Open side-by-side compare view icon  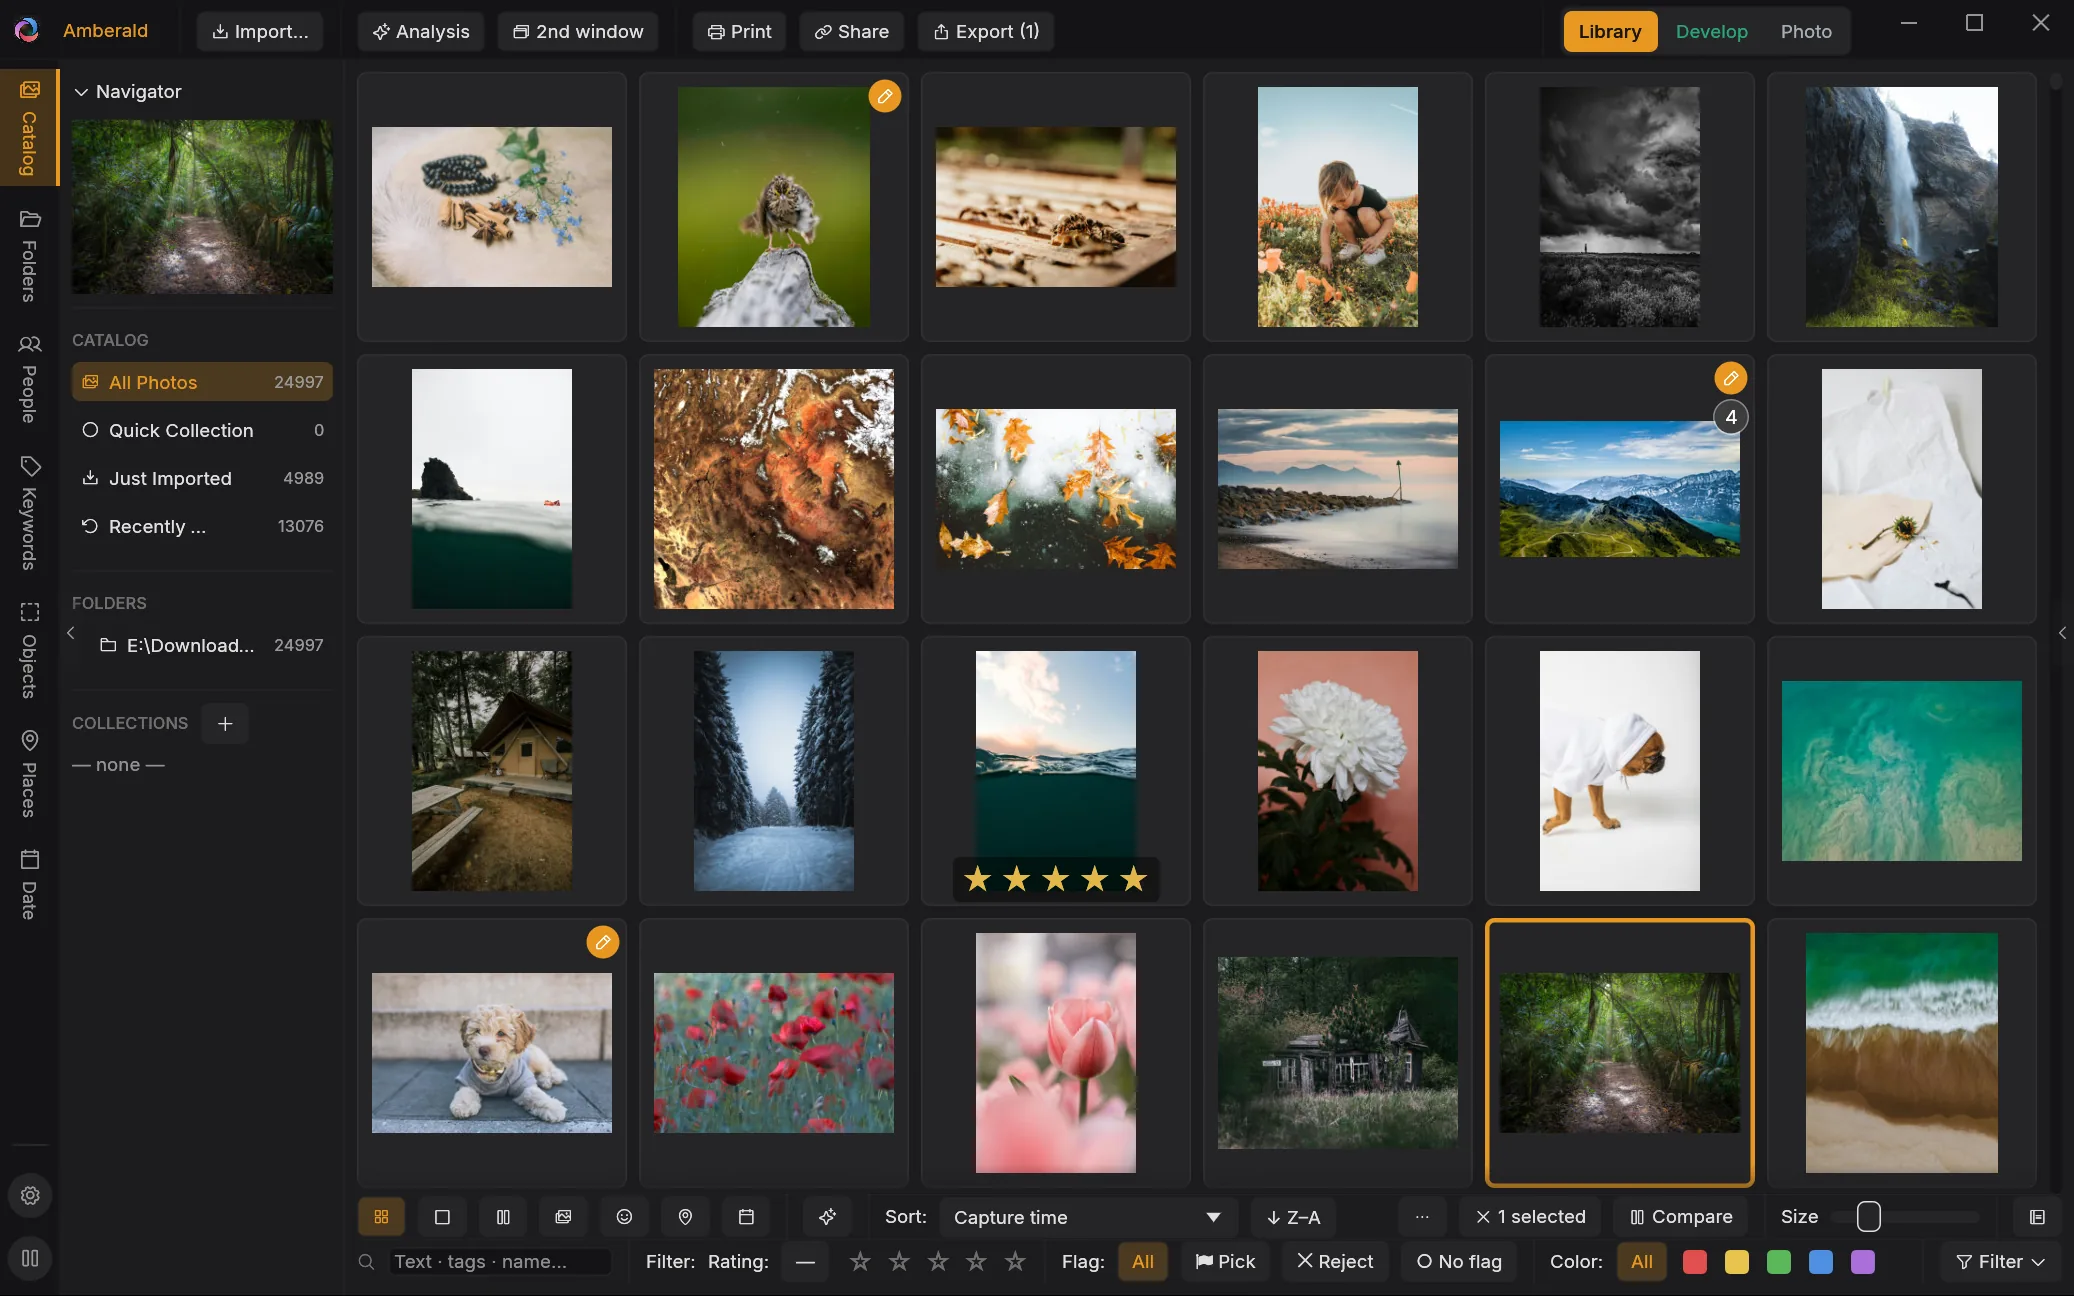tap(503, 1217)
